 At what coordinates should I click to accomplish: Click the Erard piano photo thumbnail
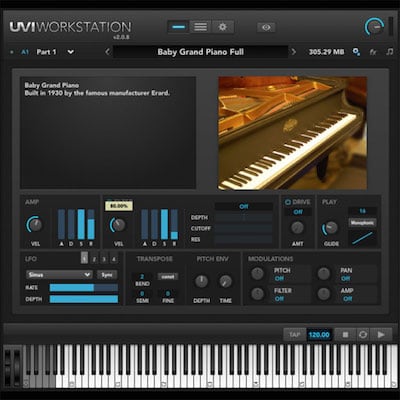pyautogui.click(x=292, y=133)
